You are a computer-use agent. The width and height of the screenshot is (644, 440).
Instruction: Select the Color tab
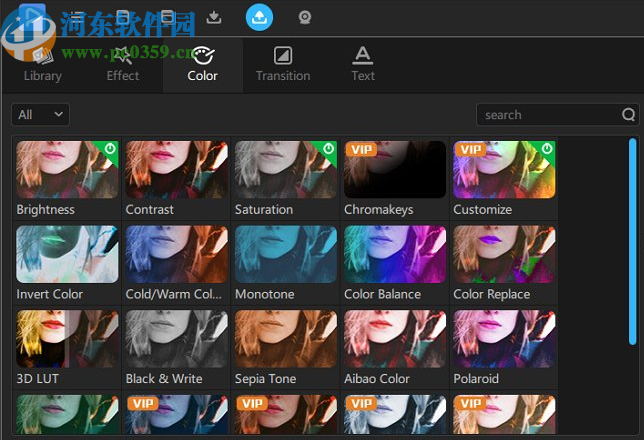coord(203,64)
